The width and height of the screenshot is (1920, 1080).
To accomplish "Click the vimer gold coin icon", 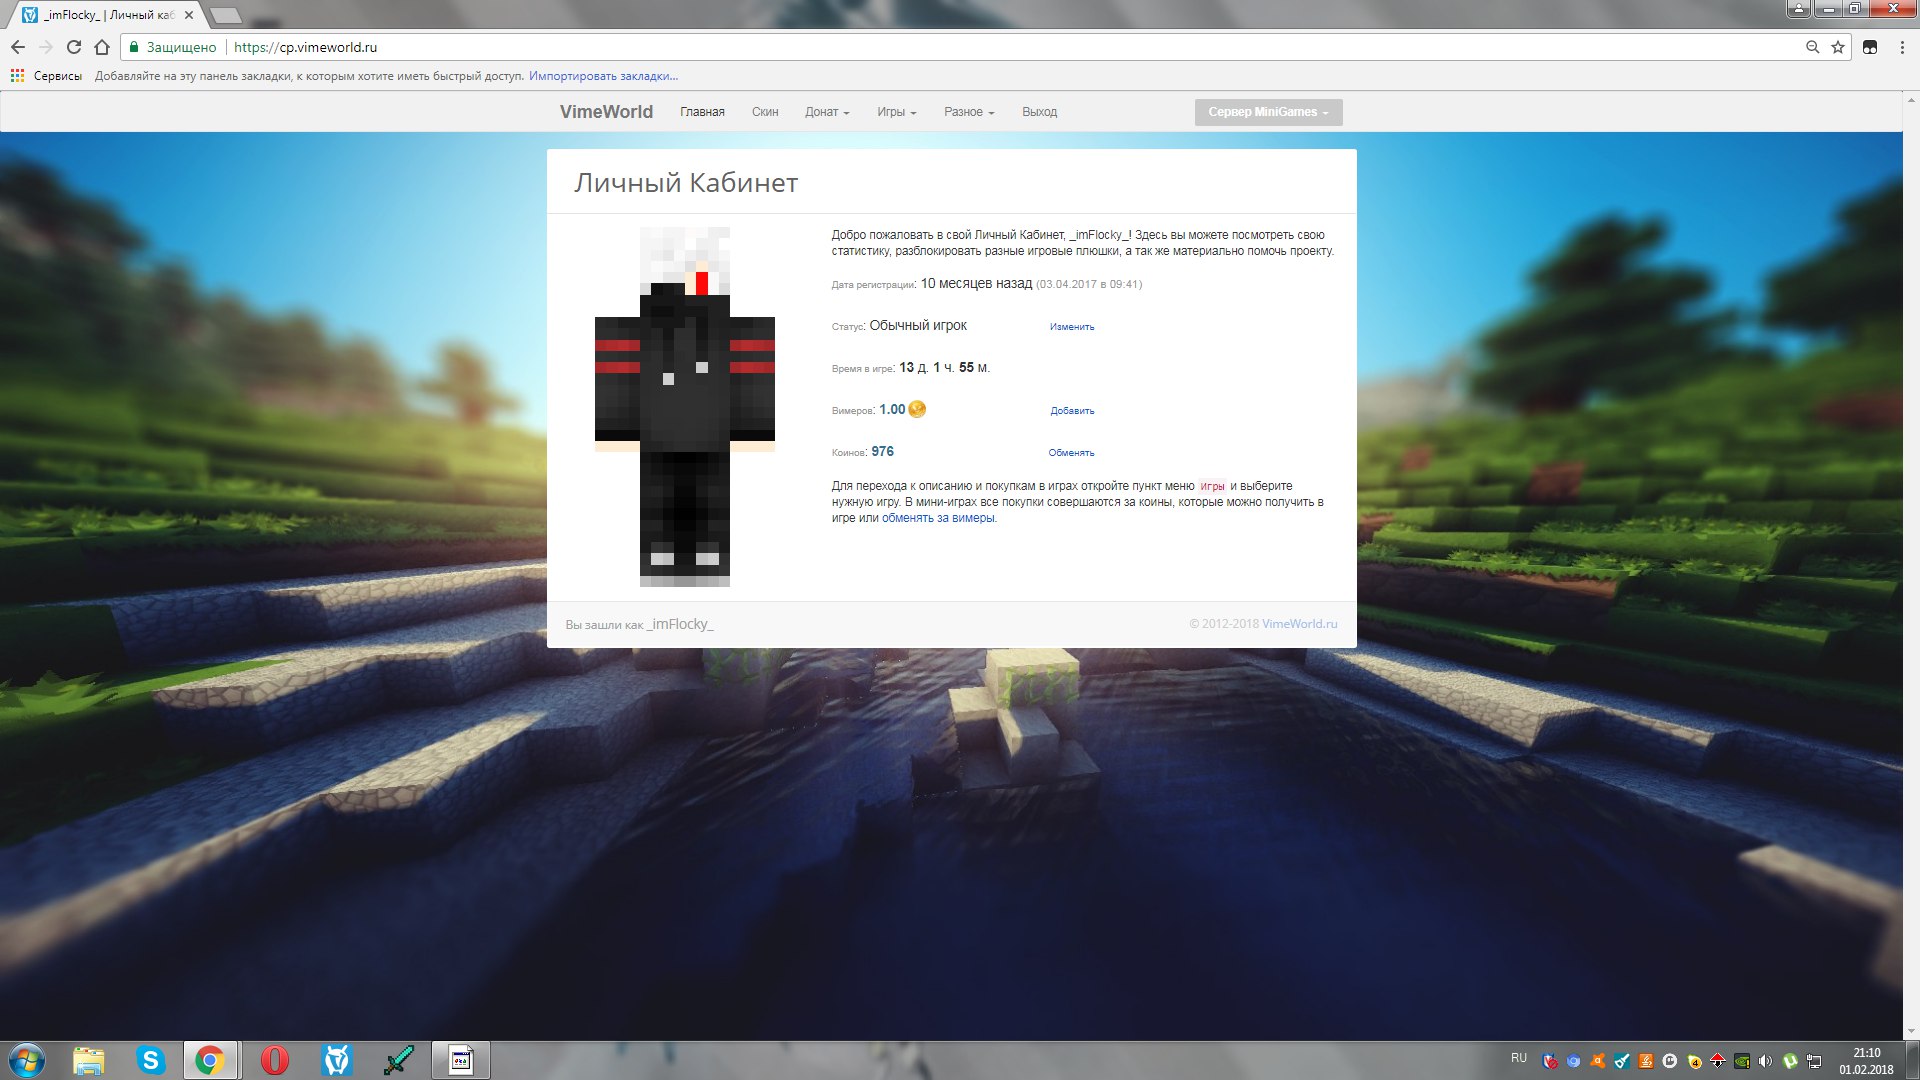I will click(x=917, y=409).
